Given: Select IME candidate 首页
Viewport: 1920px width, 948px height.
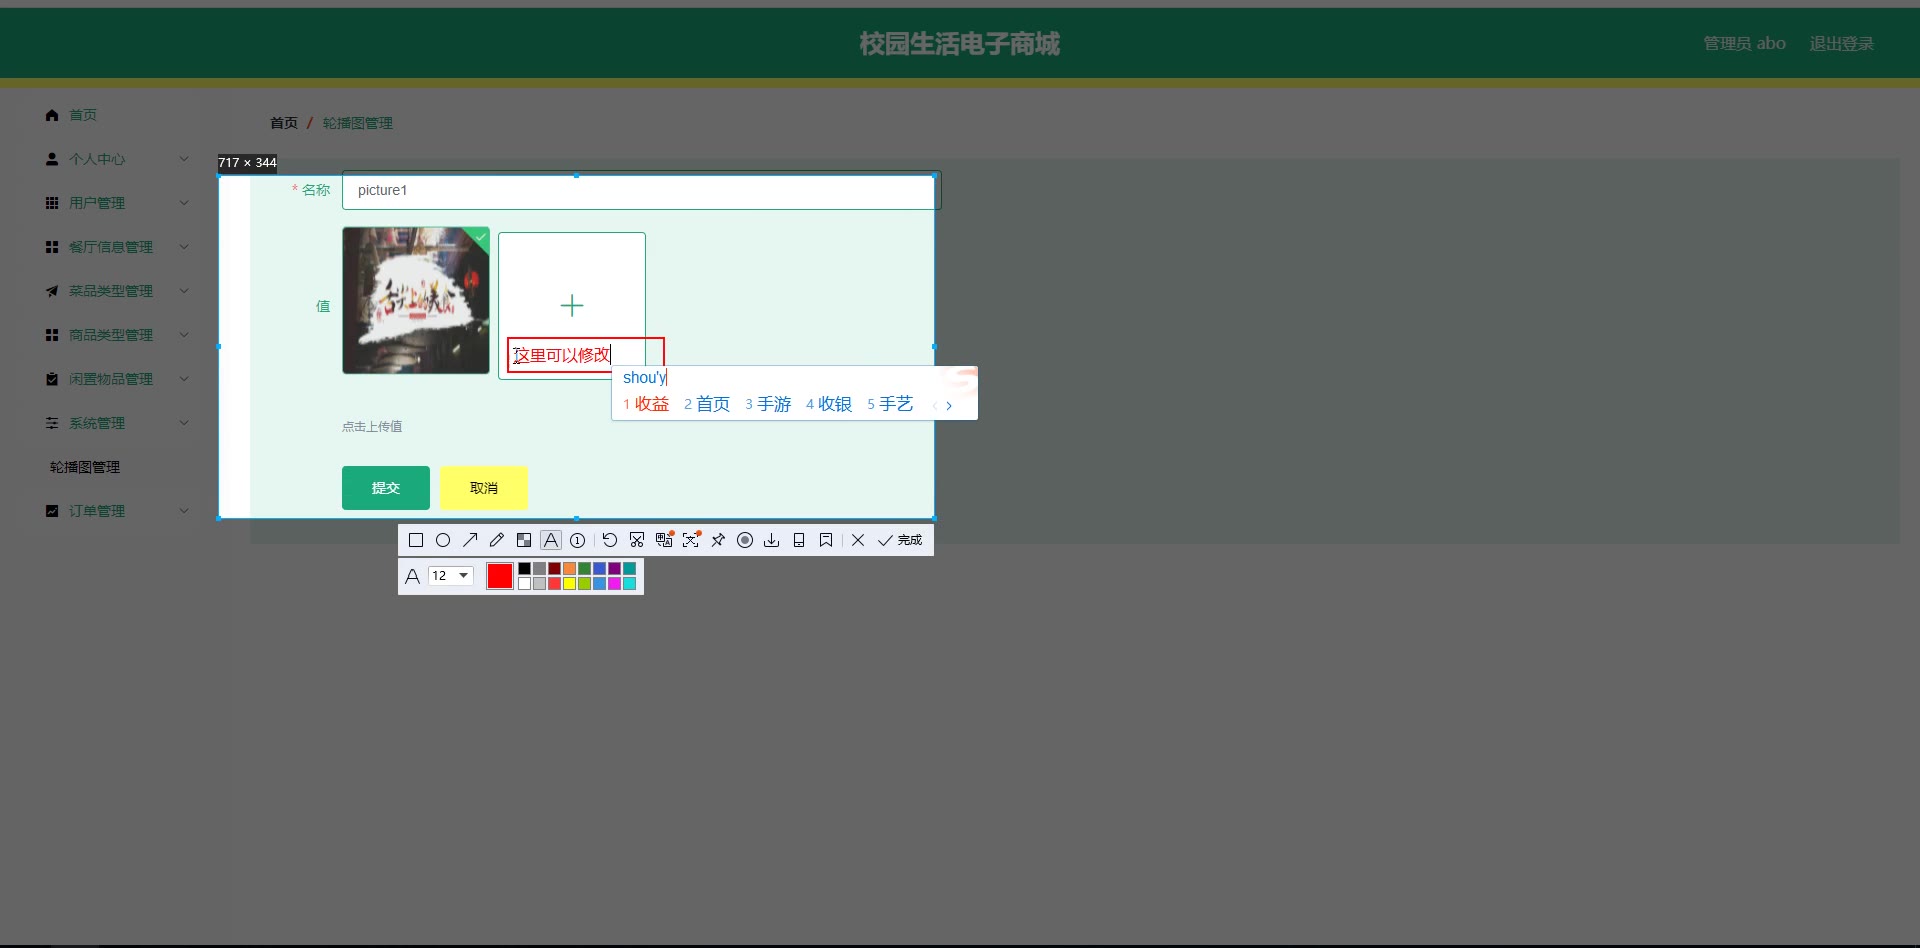Looking at the screenshot, I should (707, 404).
